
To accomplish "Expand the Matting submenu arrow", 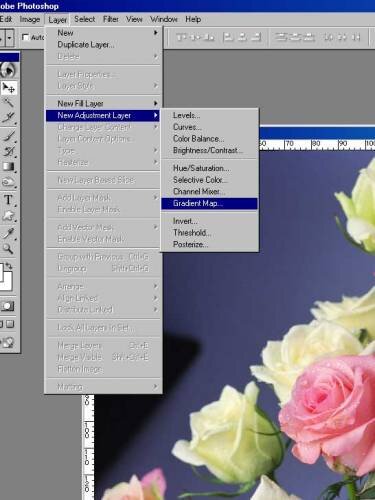I will click(156, 387).
